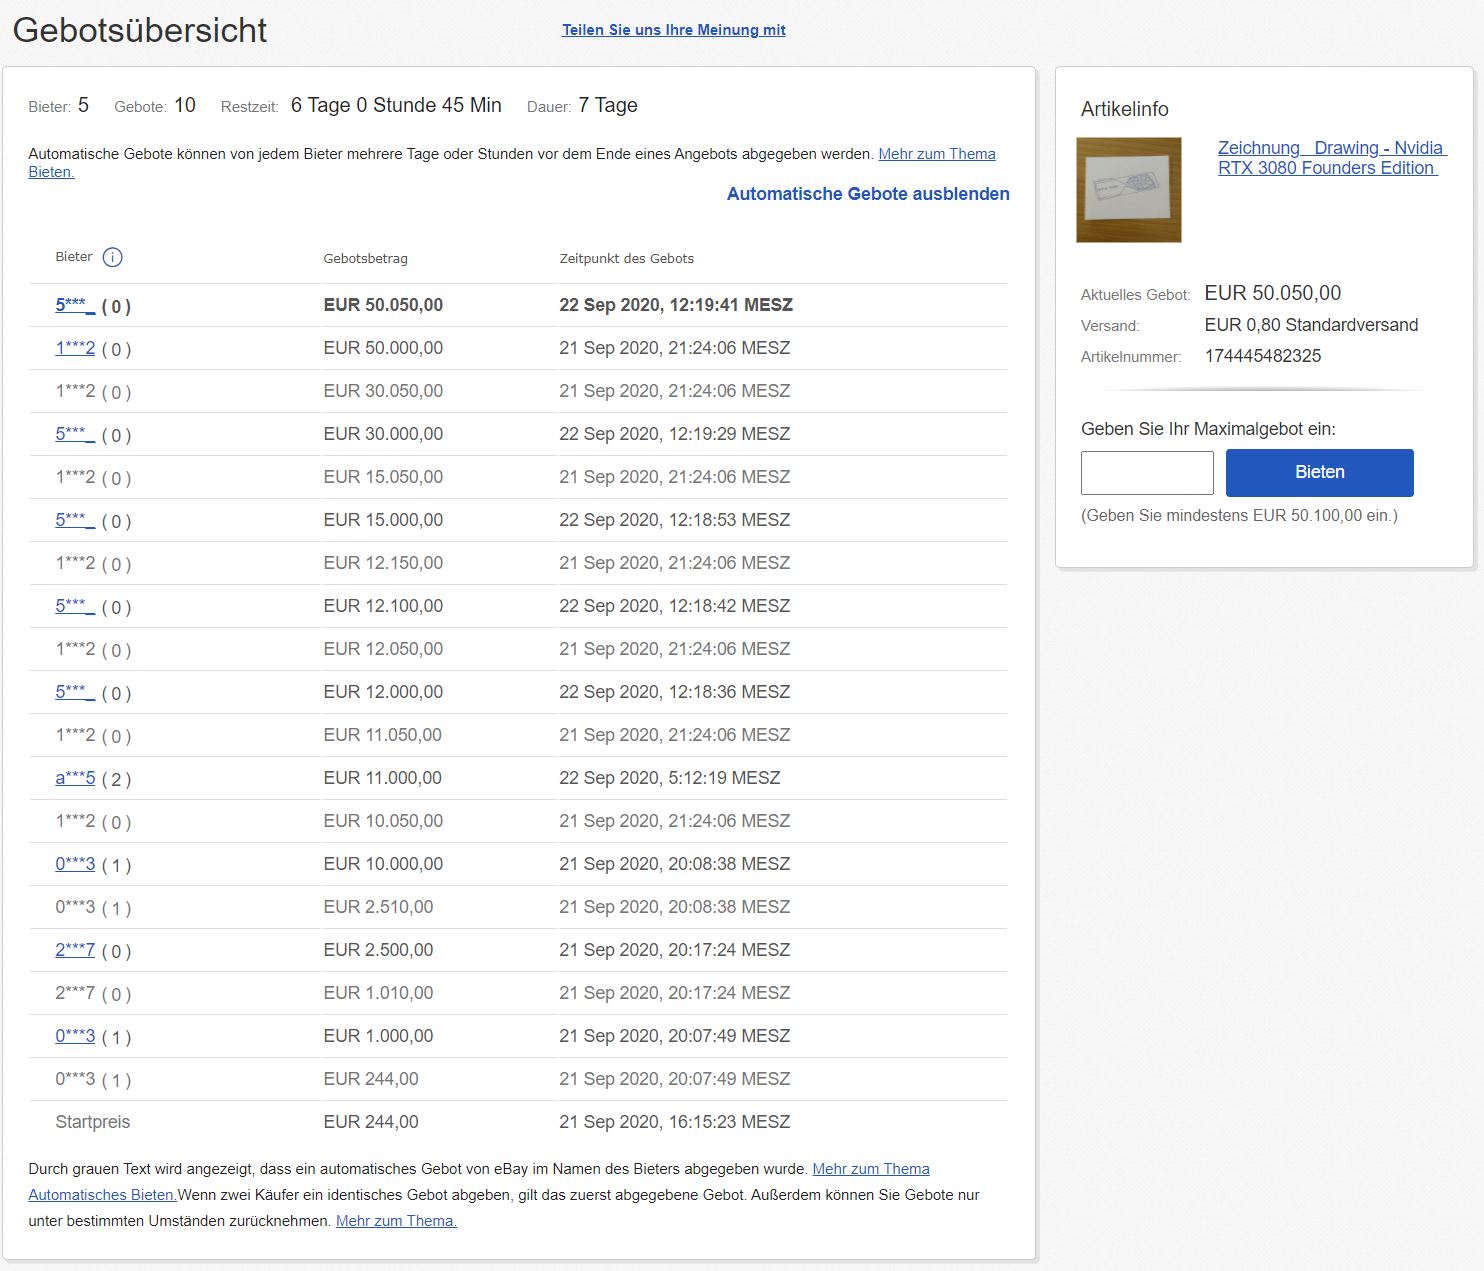Select the 'EUR 12.050,00' bid amount
Screen dimensions: 1484x1271
(x=383, y=649)
